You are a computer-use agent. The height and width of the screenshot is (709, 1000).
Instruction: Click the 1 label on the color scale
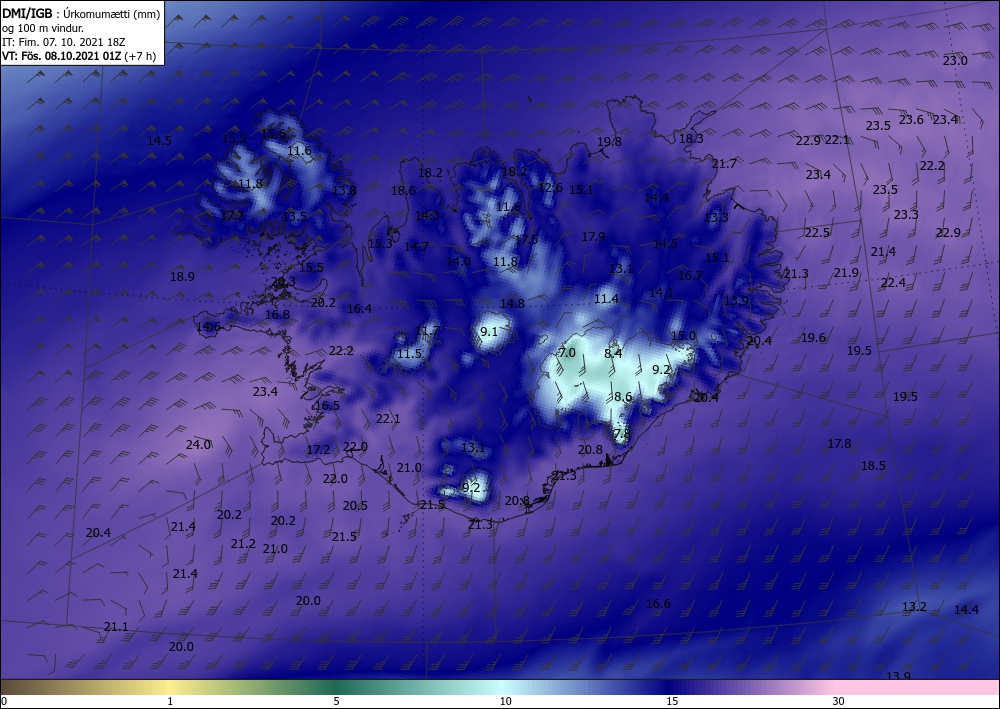tap(170, 702)
